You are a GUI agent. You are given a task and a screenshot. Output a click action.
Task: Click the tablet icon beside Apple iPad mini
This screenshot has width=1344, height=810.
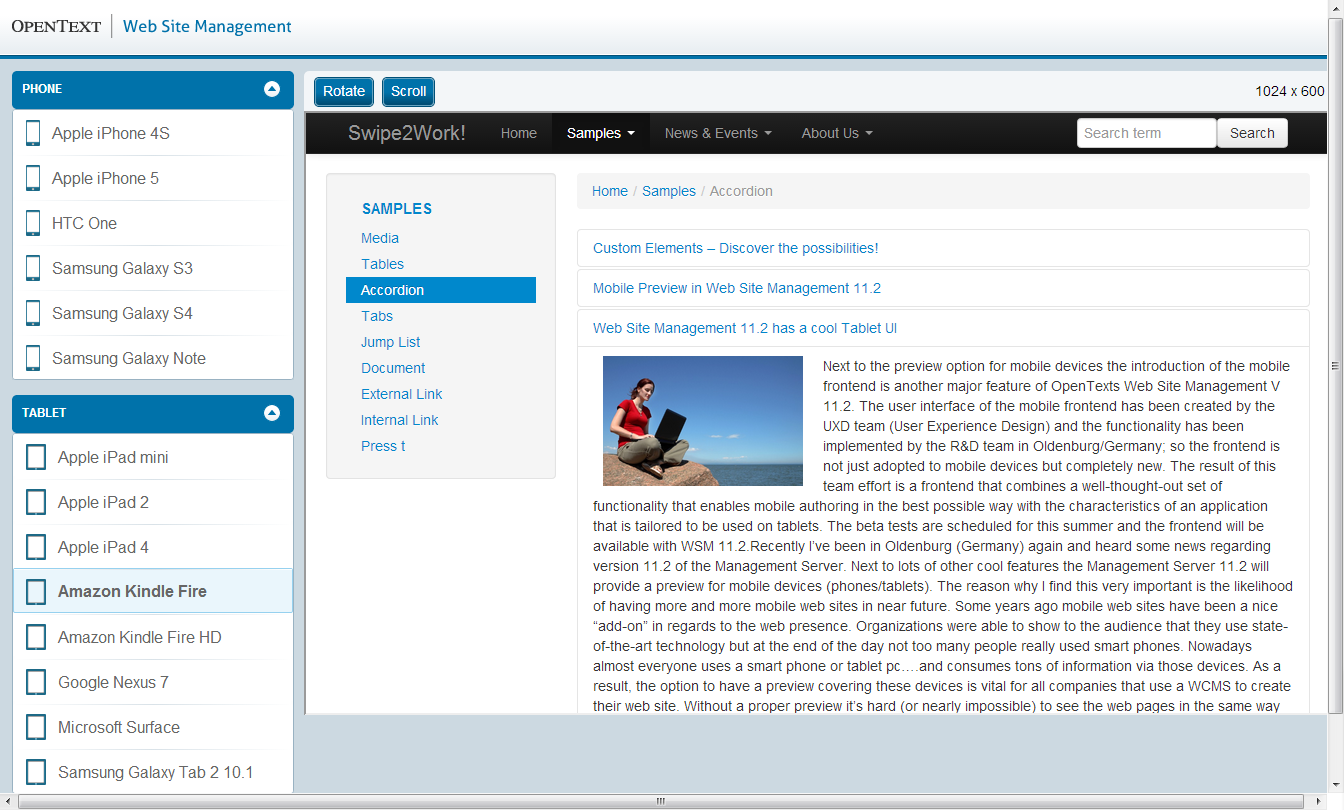tap(36, 457)
